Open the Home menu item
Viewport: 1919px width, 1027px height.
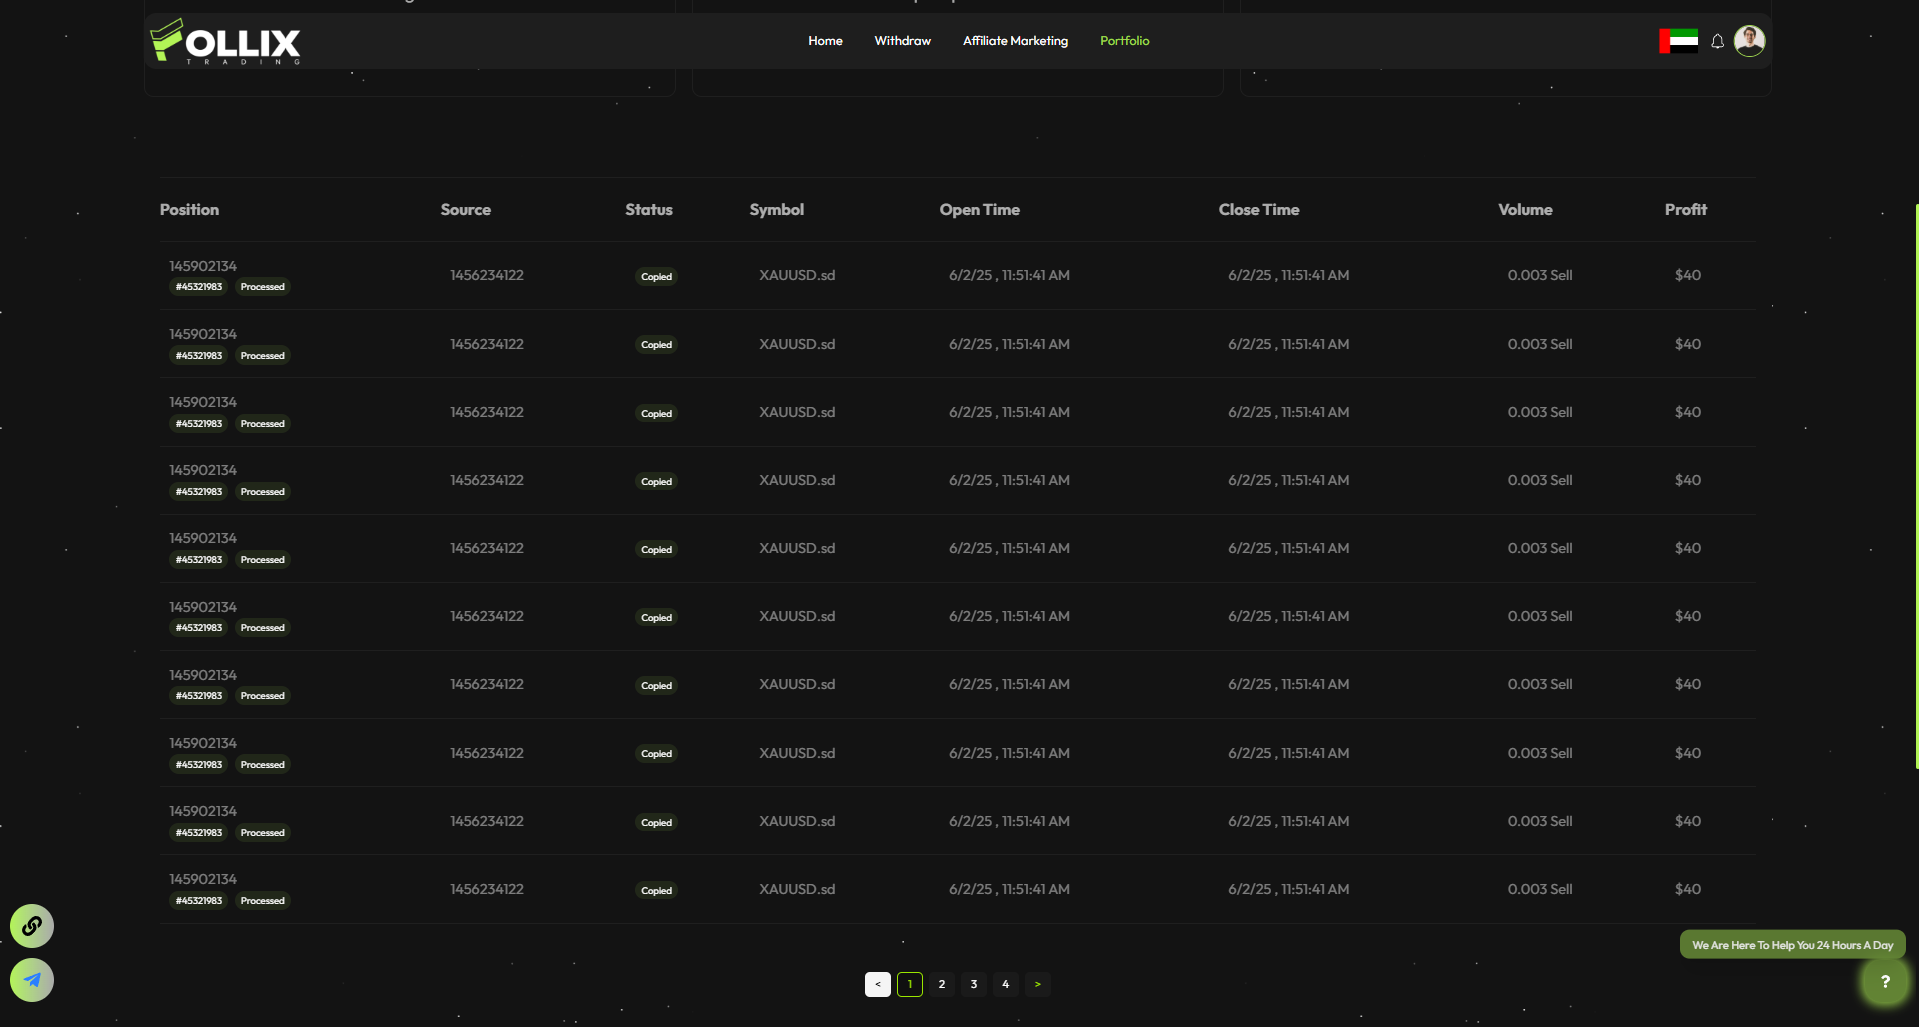(x=825, y=41)
